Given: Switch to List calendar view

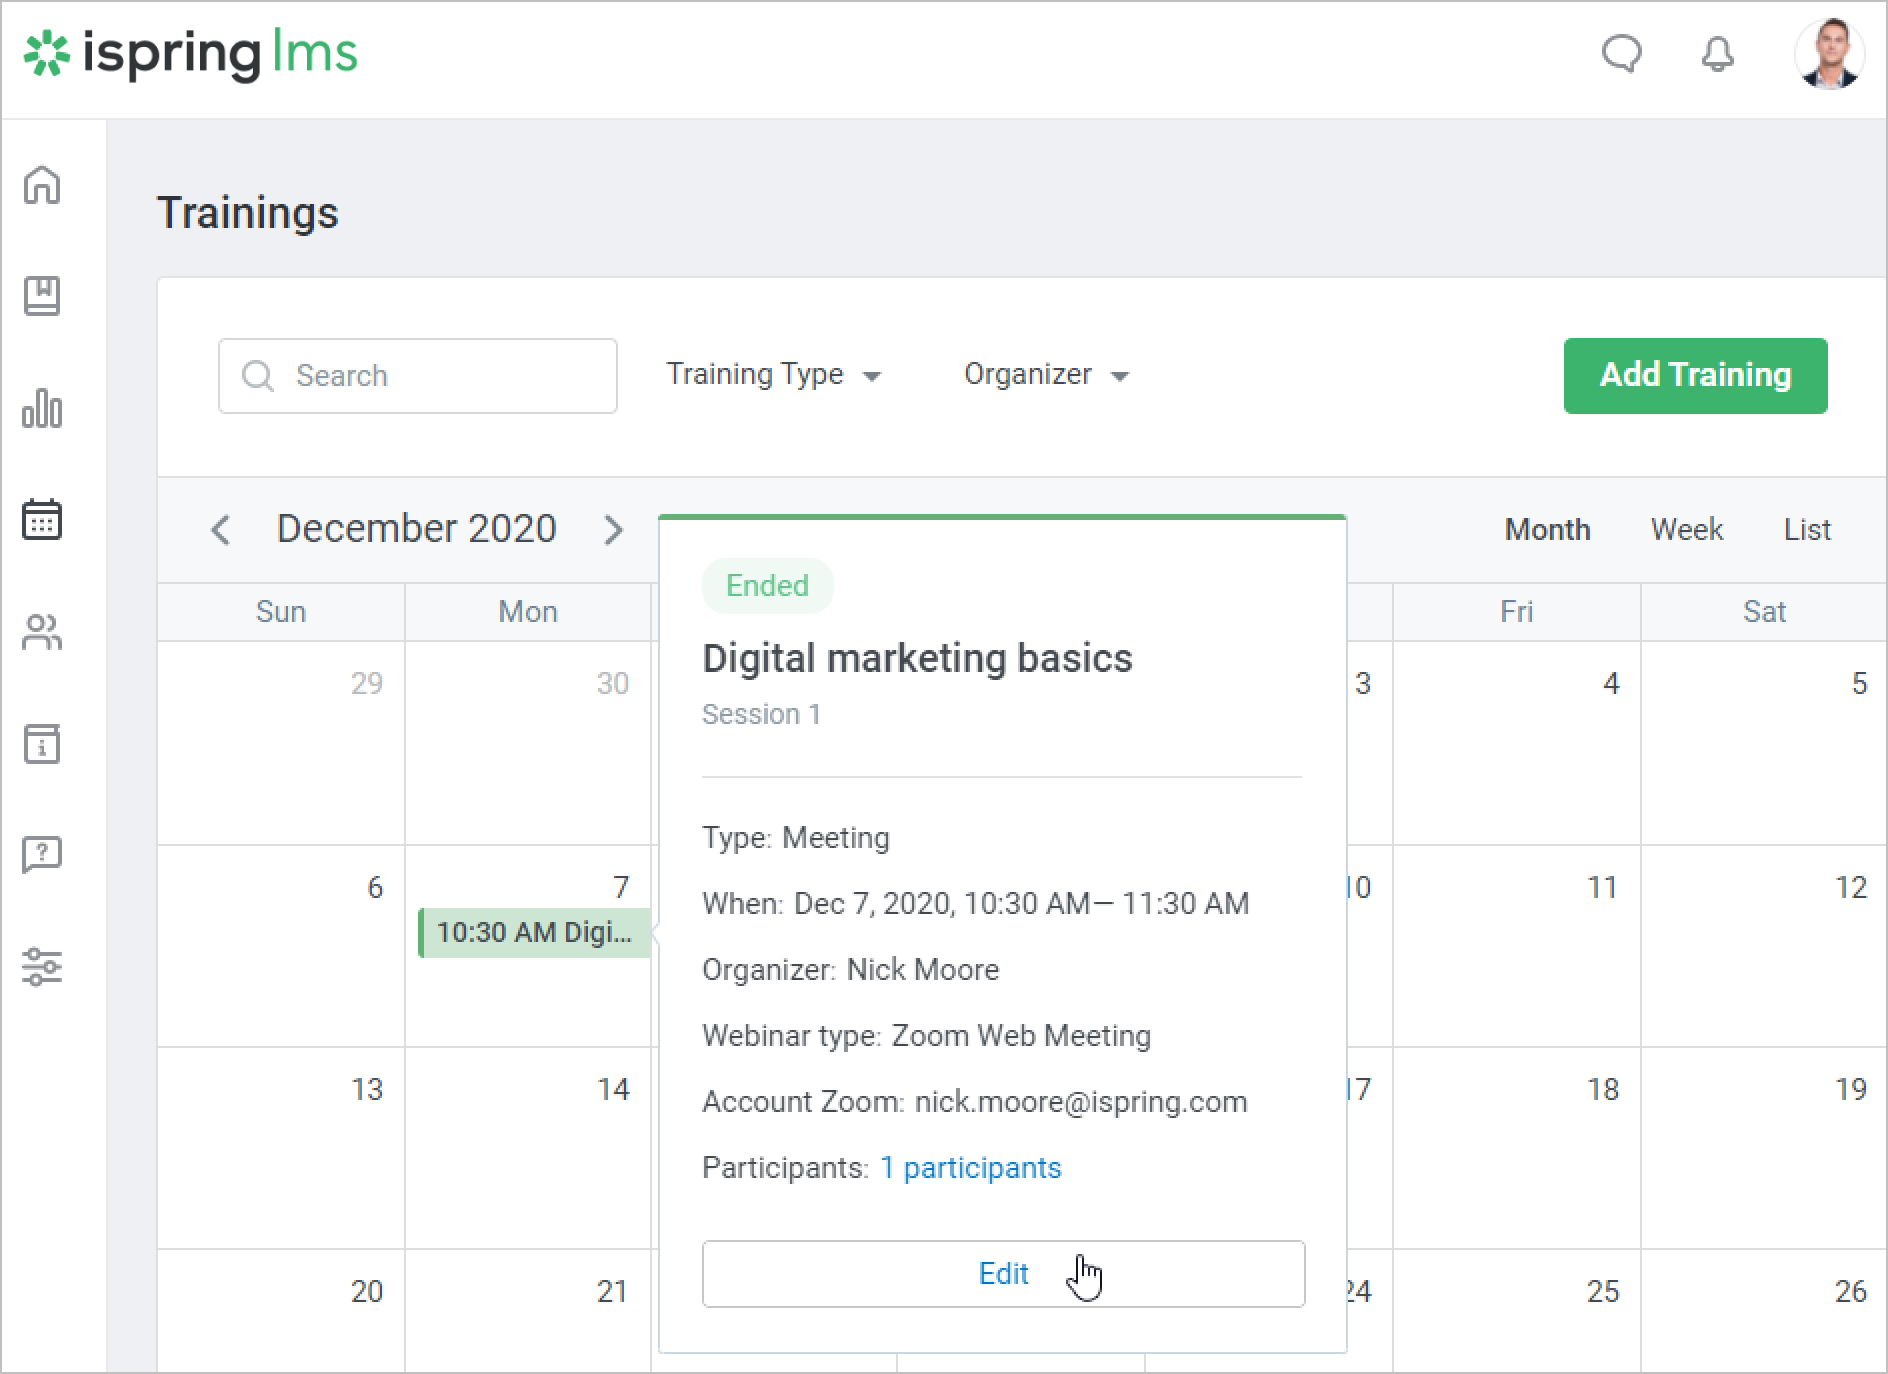Looking at the screenshot, I should 1806,529.
